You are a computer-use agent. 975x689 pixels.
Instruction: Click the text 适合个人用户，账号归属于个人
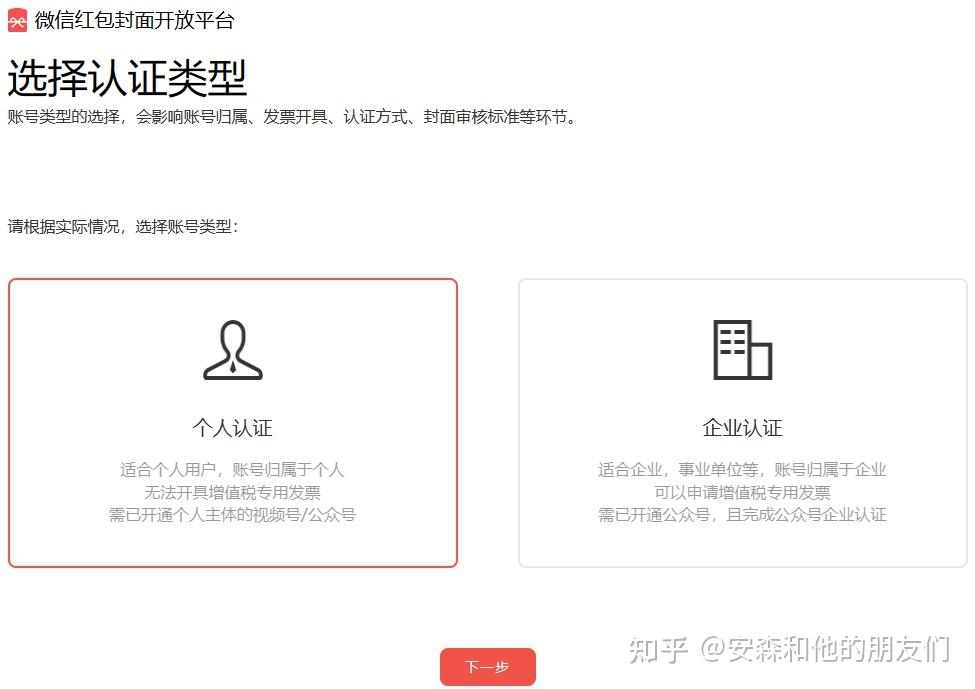coord(232,469)
